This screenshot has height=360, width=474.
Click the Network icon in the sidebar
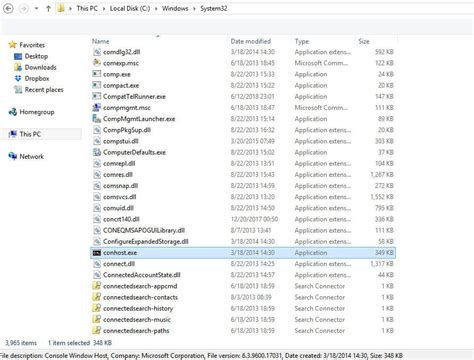tap(13, 156)
